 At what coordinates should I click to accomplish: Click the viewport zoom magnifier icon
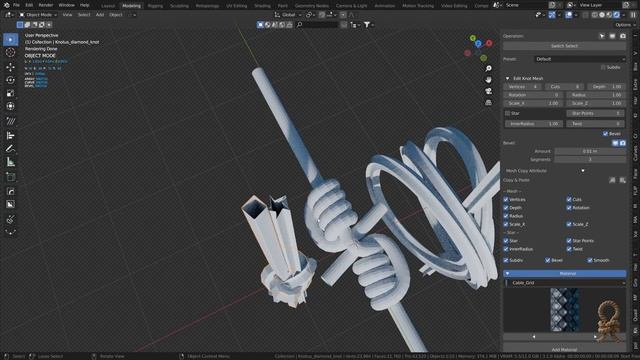coord(488,69)
